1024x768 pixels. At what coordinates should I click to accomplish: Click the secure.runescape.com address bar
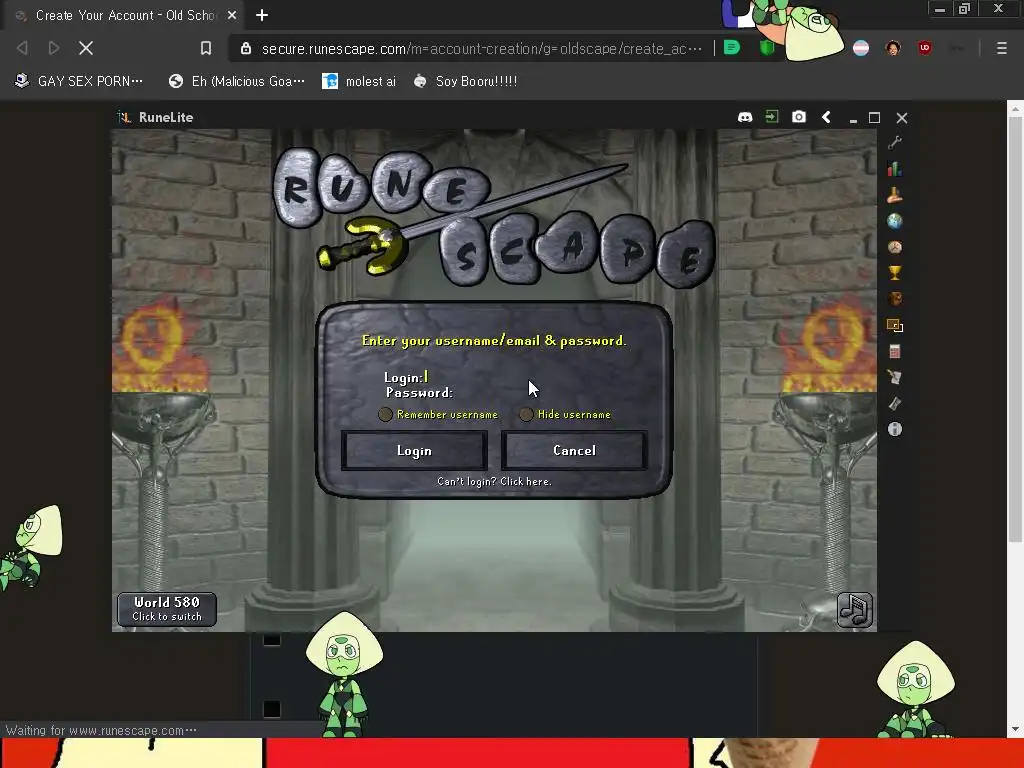tap(481, 49)
